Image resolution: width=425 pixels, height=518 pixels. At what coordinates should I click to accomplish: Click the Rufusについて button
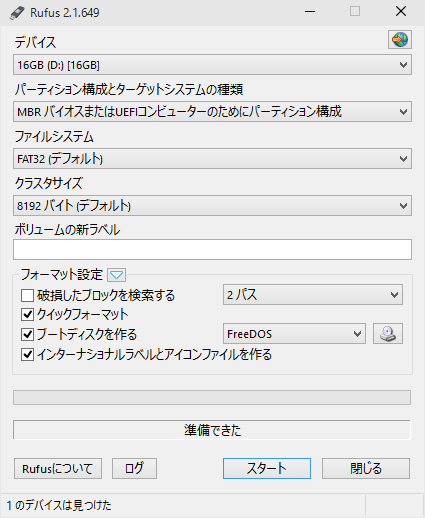click(x=58, y=468)
